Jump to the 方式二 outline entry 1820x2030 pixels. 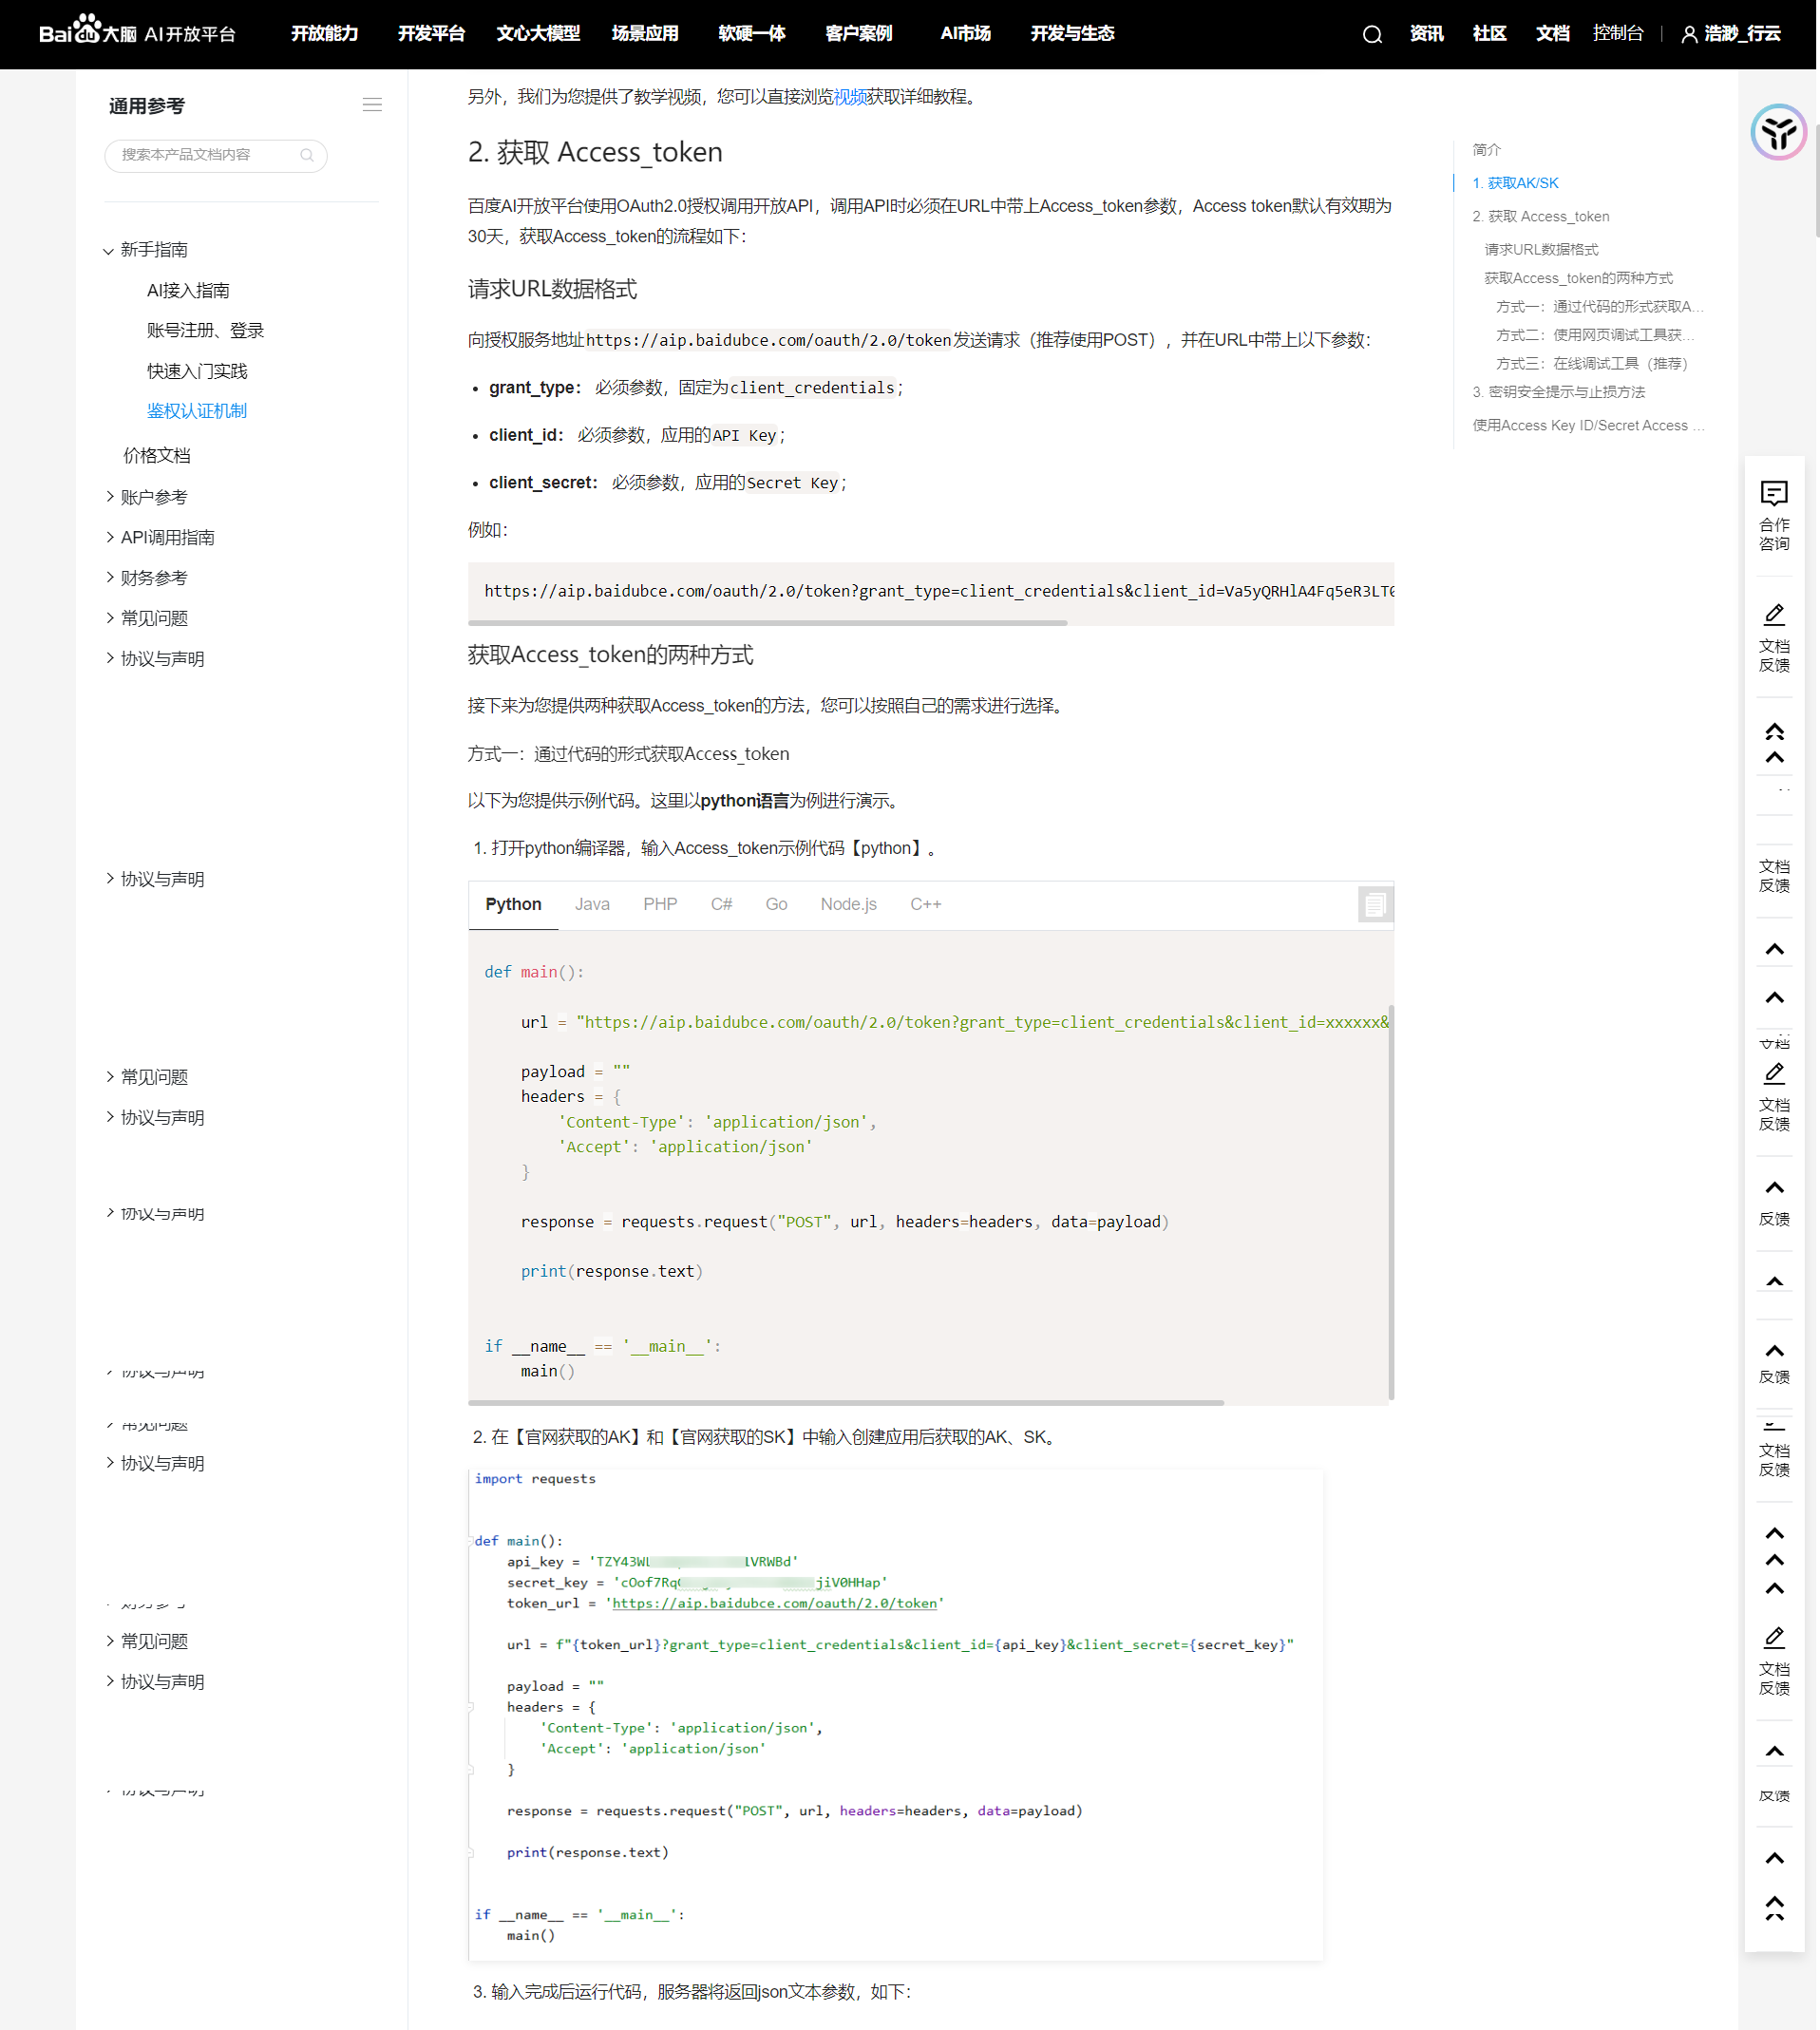pos(1595,336)
